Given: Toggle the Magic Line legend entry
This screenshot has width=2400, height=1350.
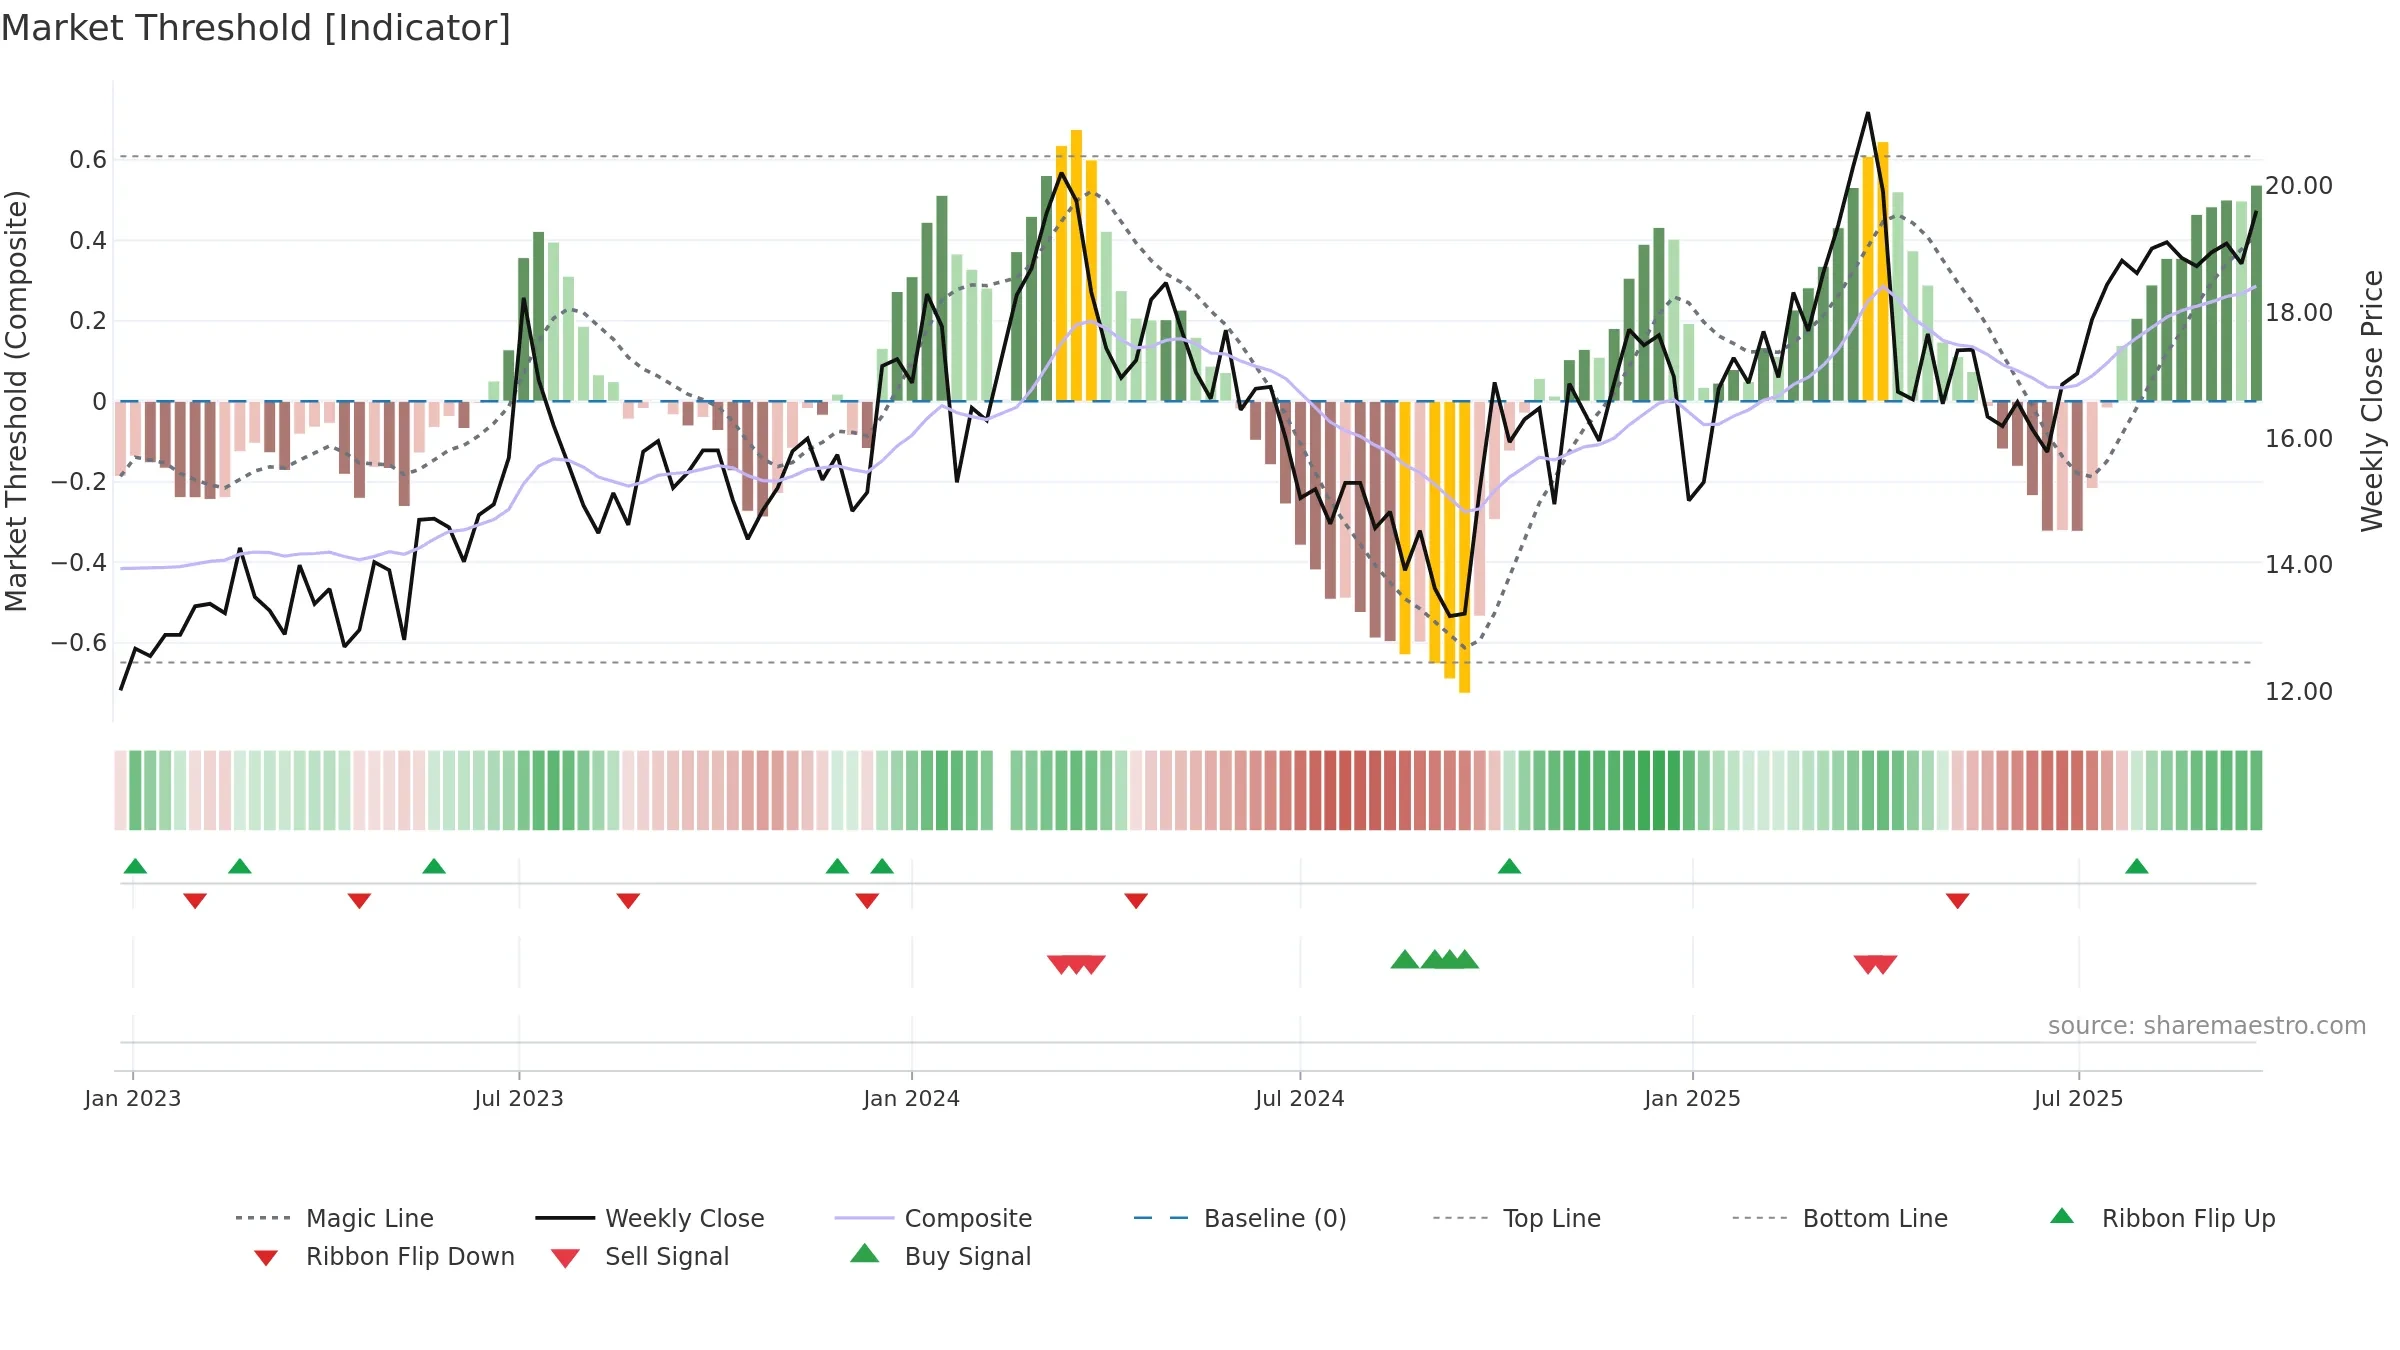Looking at the screenshot, I should tap(335, 1218).
